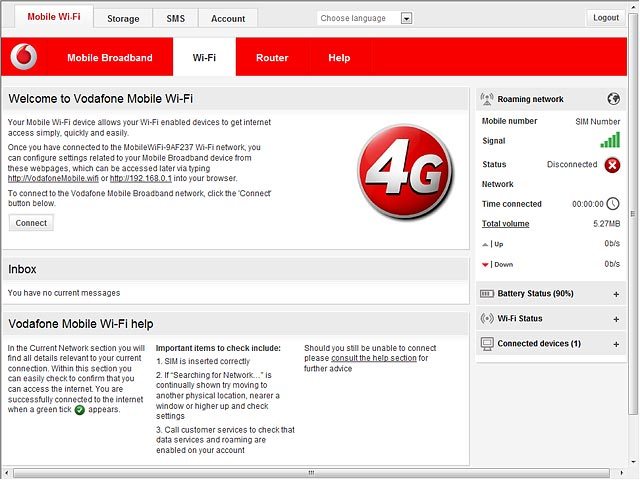640x480 pixels.
Task: Click the red Down arrow traffic icon
Action: tap(485, 265)
